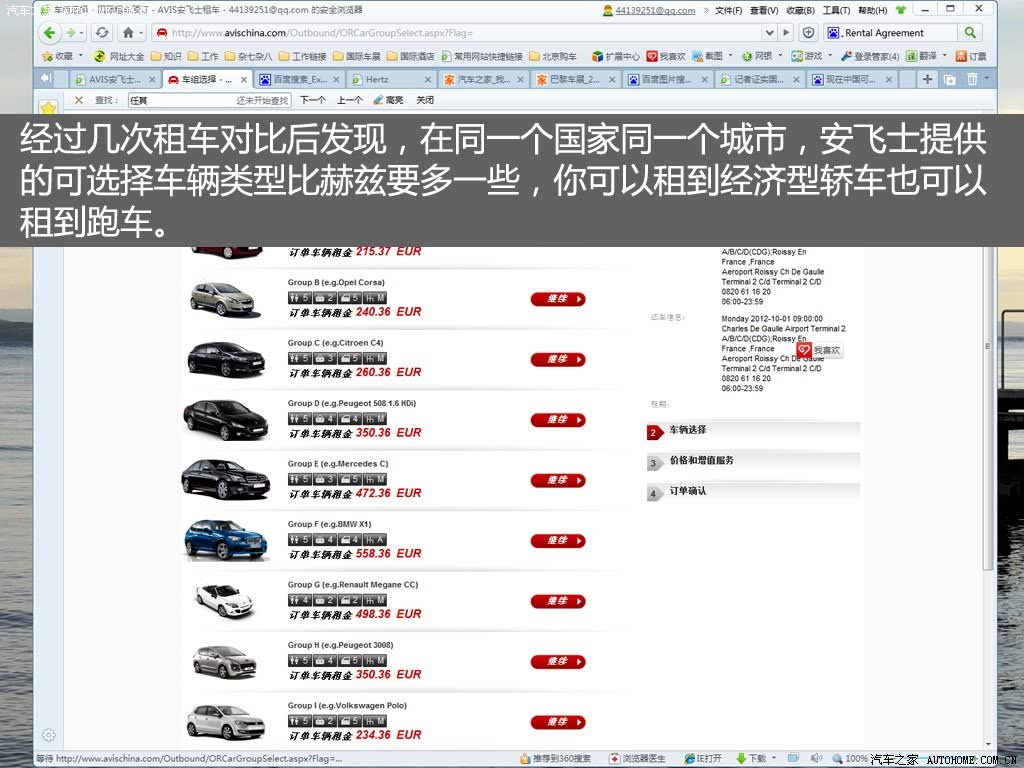Viewport: 1024px width, 768px height.
Task: Open the 网址大全 bookmark
Action: [119, 56]
